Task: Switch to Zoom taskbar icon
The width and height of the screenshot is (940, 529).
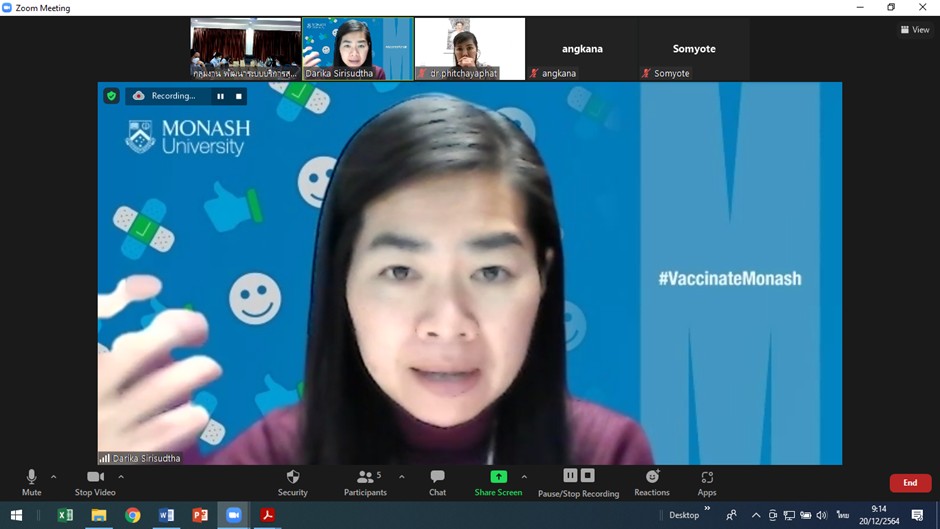Action: tap(234, 515)
